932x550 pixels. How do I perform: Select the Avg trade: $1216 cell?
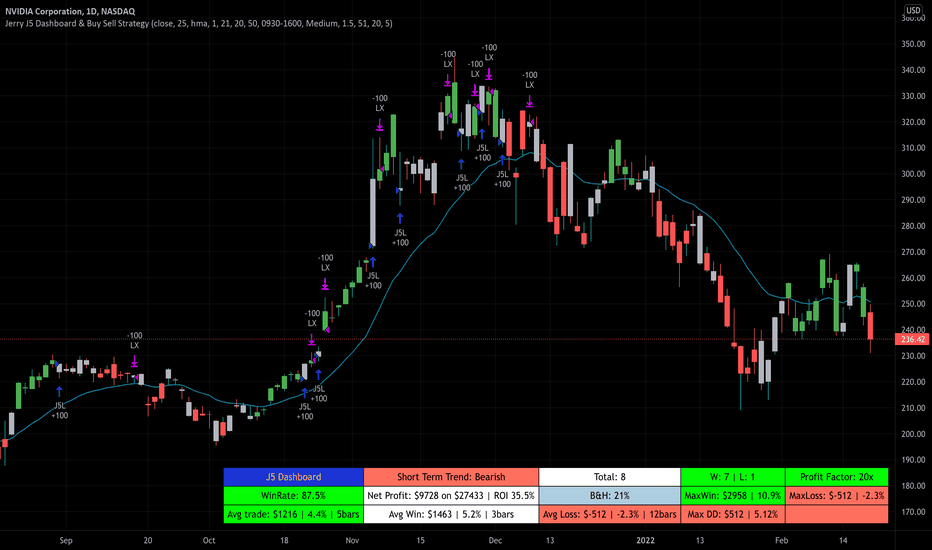tap(294, 514)
